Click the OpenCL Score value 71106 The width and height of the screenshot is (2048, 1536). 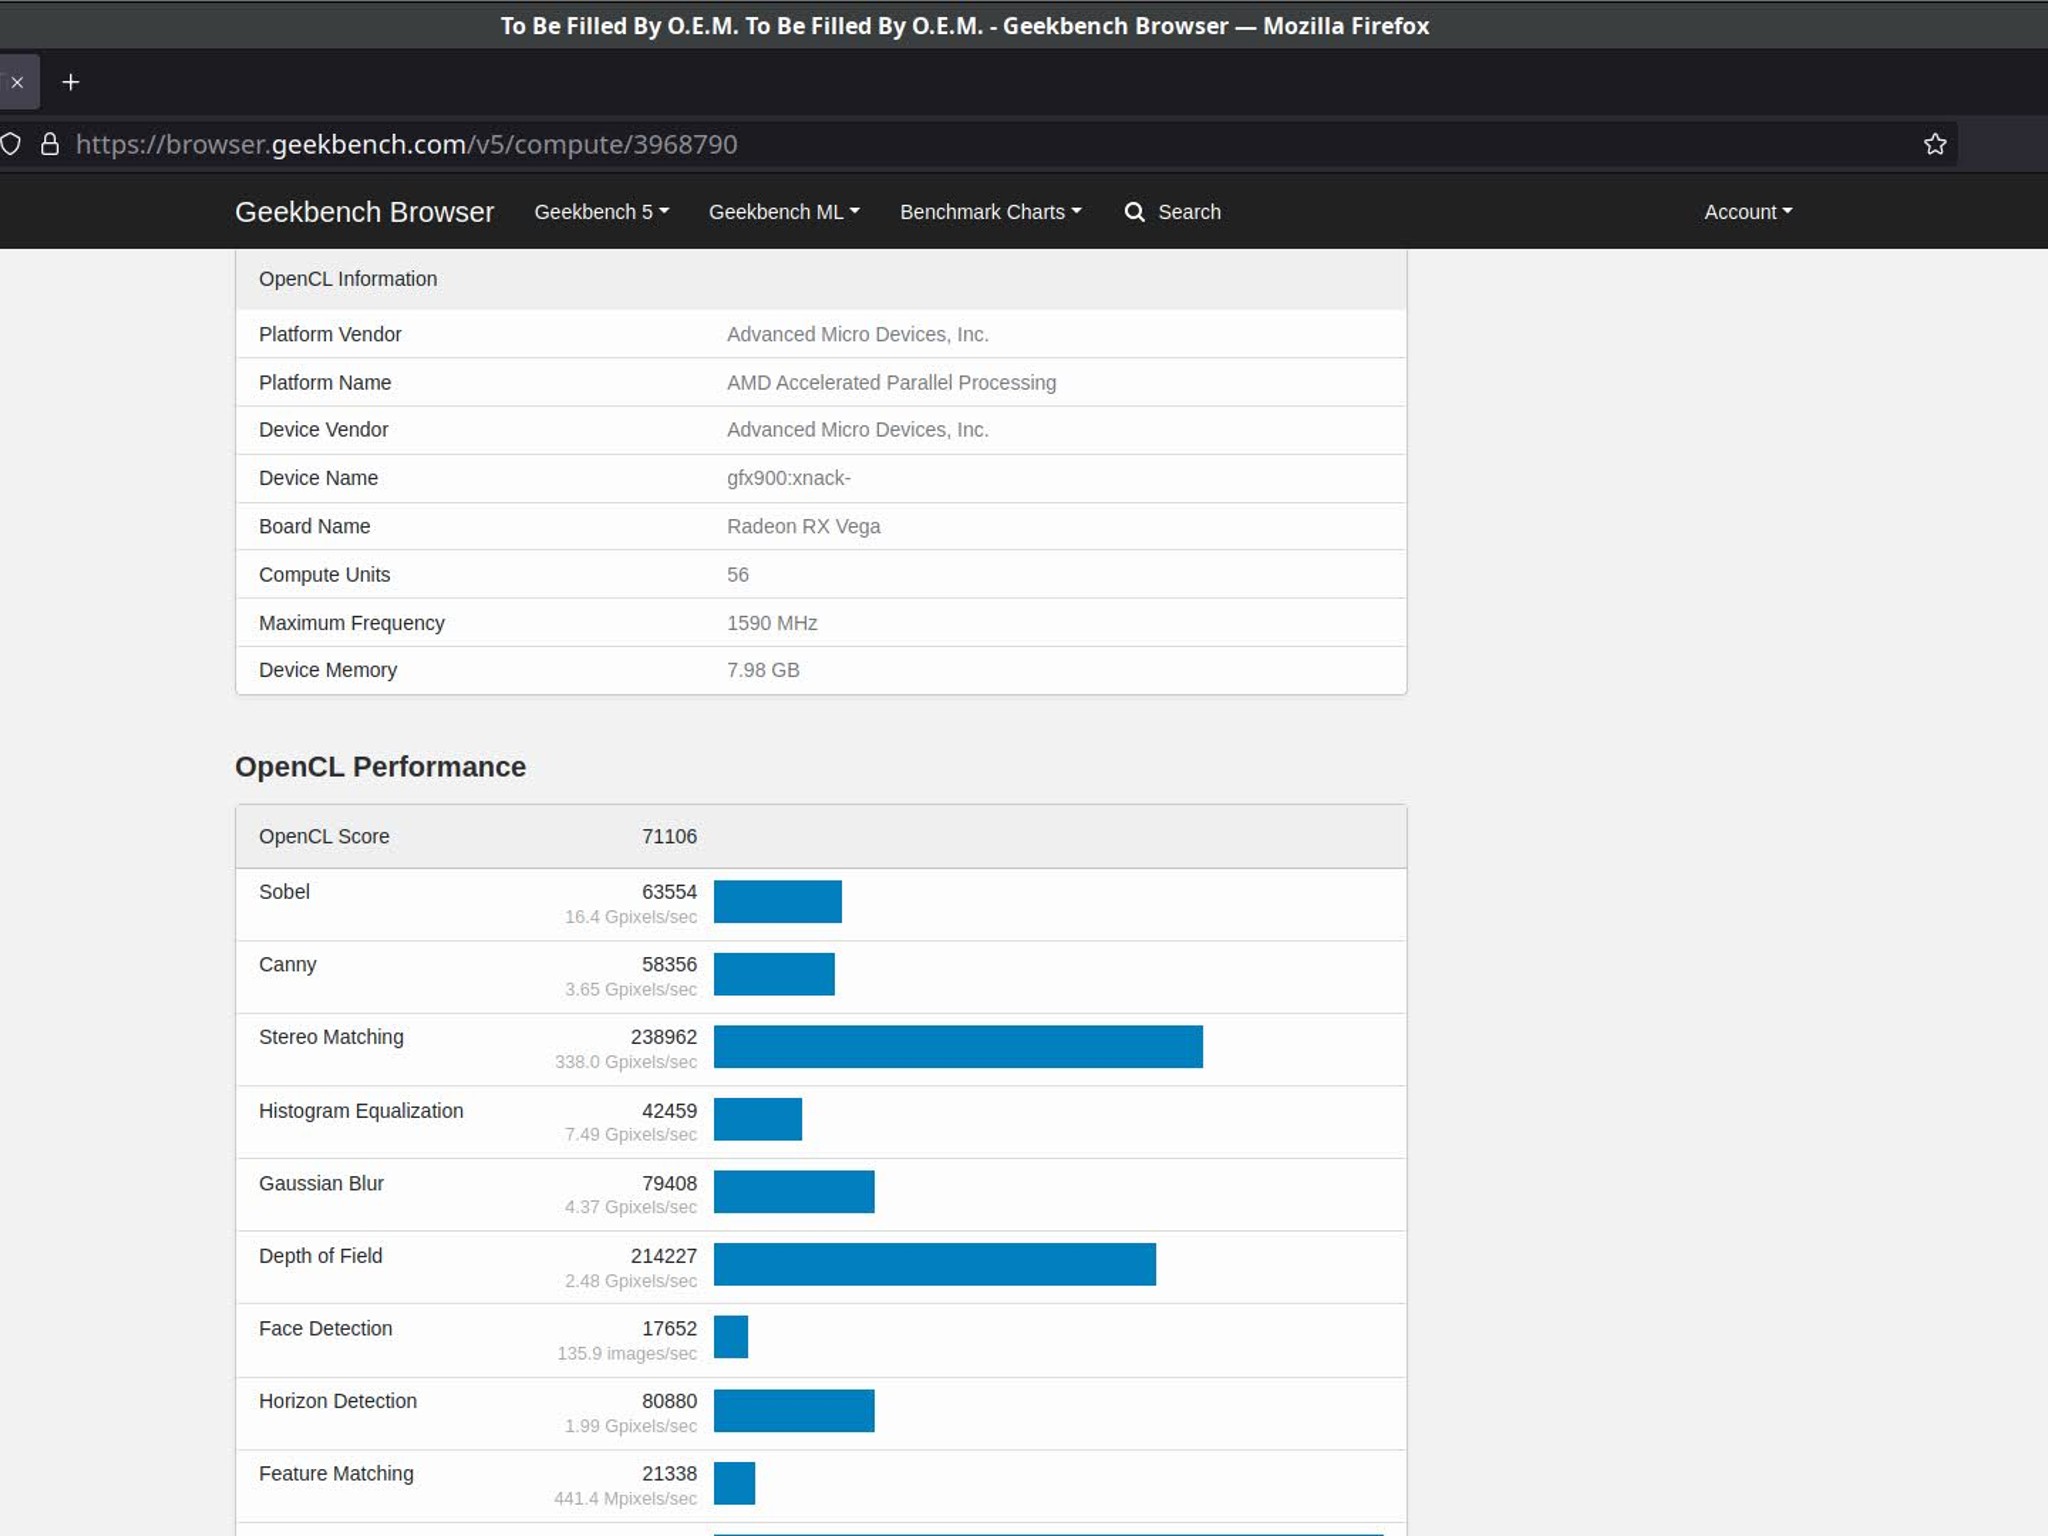point(669,836)
